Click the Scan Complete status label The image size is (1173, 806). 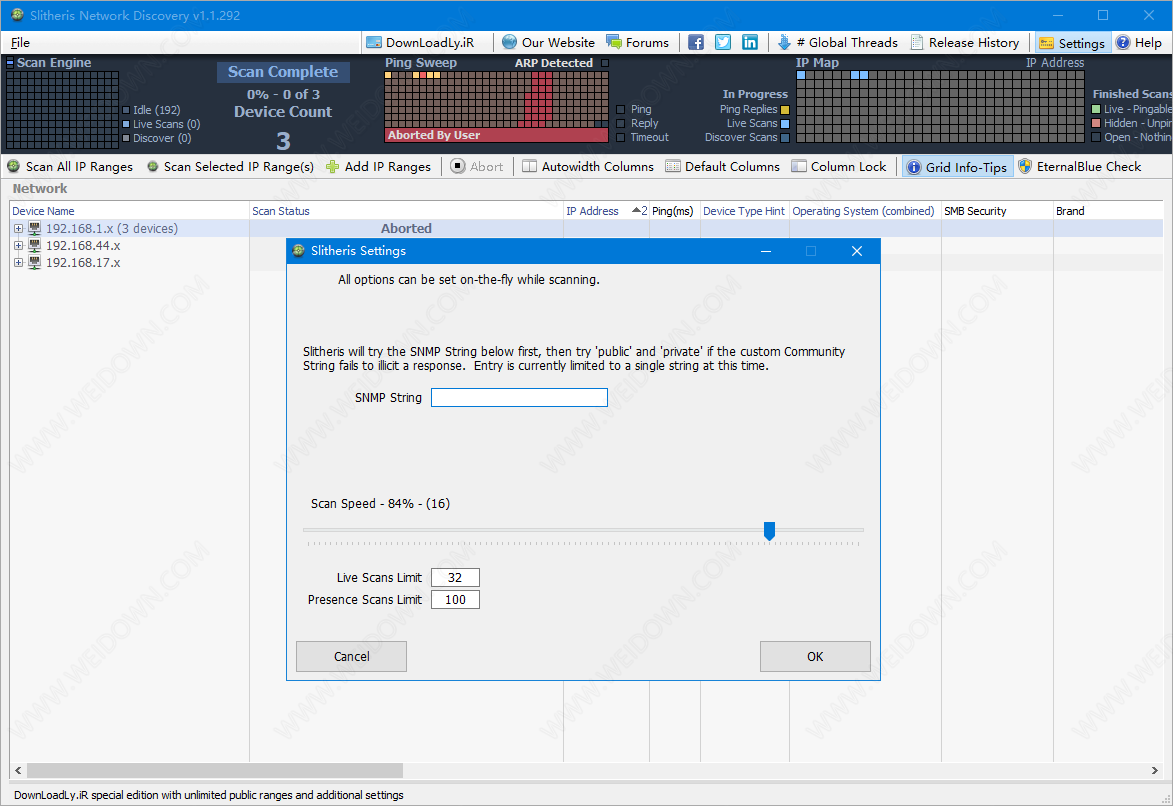coord(283,72)
